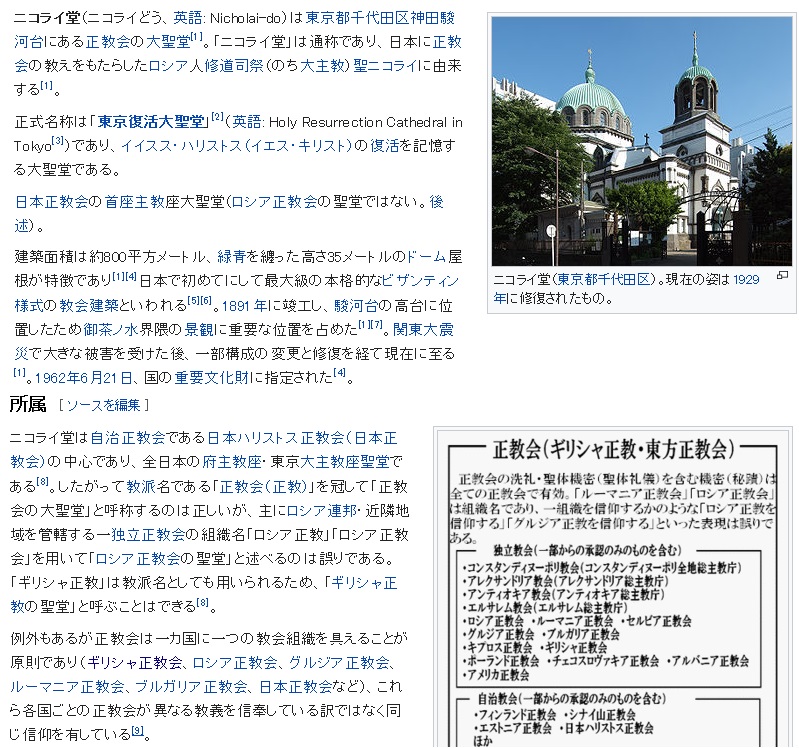Open the ロシア正教会 link in parentheses near 首座主教
The height and width of the screenshot is (748, 799).
[274, 202]
